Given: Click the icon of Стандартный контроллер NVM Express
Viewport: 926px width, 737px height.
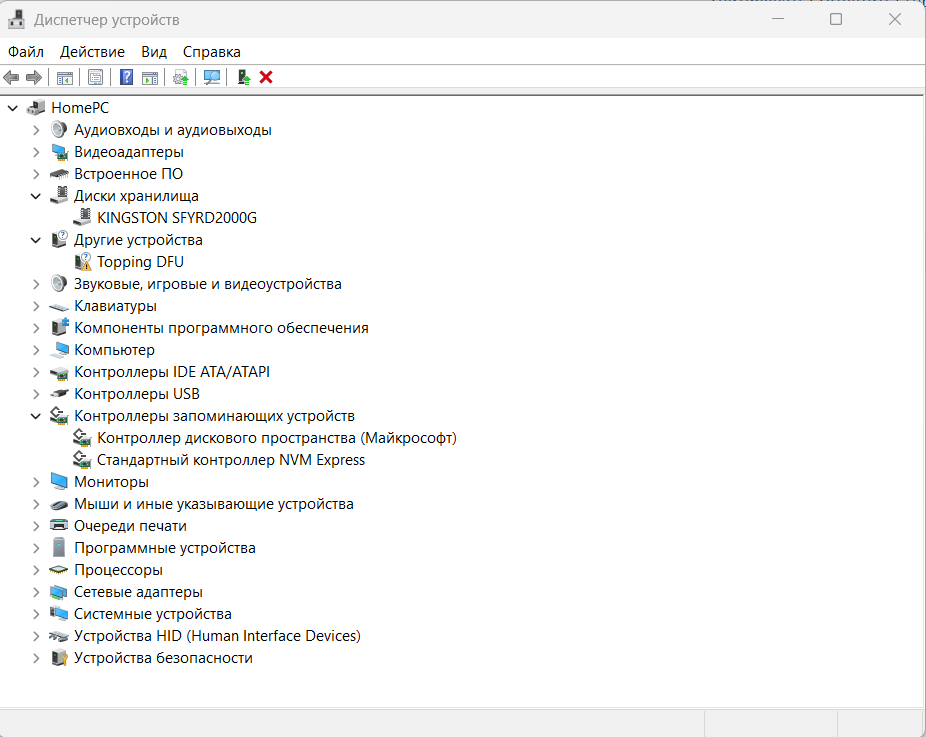Looking at the screenshot, I should (x=82, y=459).
